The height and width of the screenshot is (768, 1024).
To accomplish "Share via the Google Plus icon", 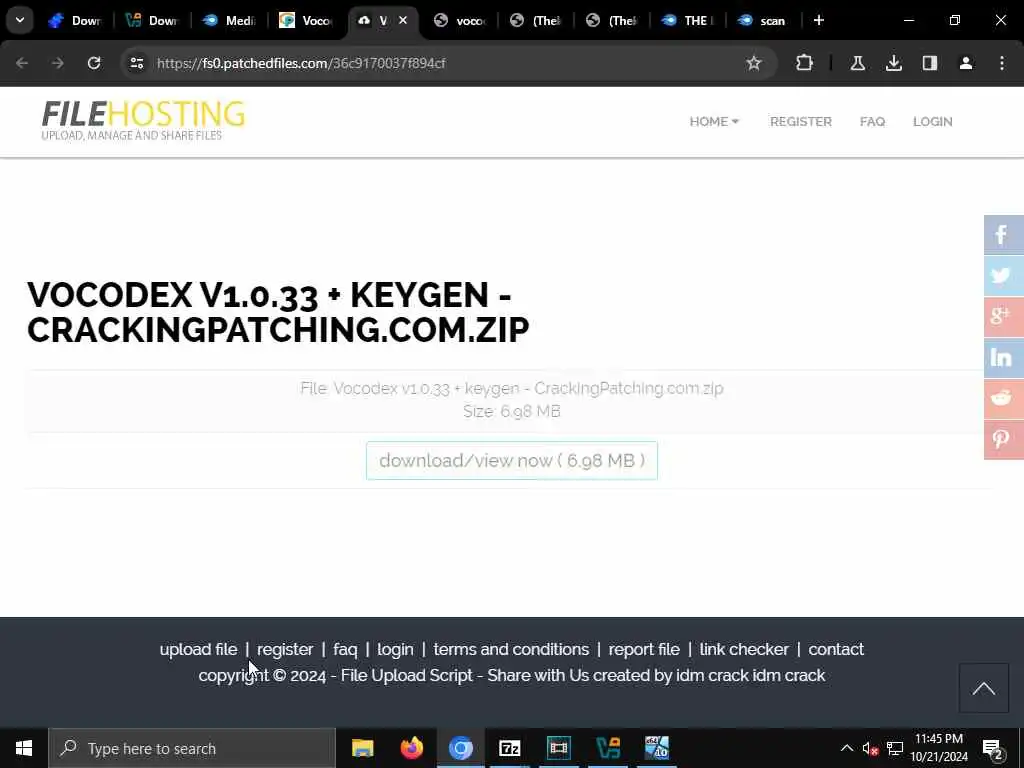I will pos(1004,317).
